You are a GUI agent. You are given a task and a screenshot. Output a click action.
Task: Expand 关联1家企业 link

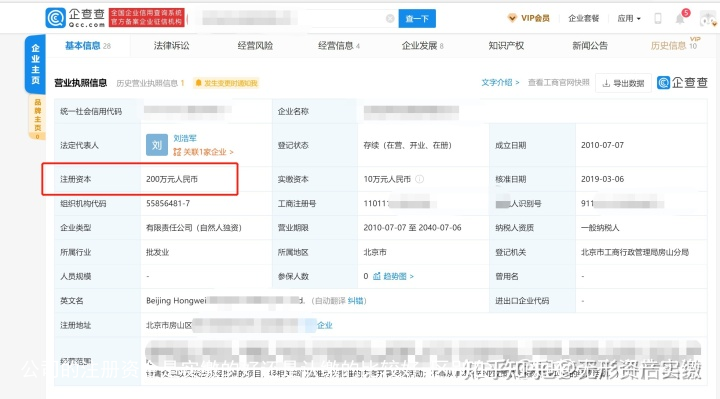pyautogui.click(x=203, y=152)
